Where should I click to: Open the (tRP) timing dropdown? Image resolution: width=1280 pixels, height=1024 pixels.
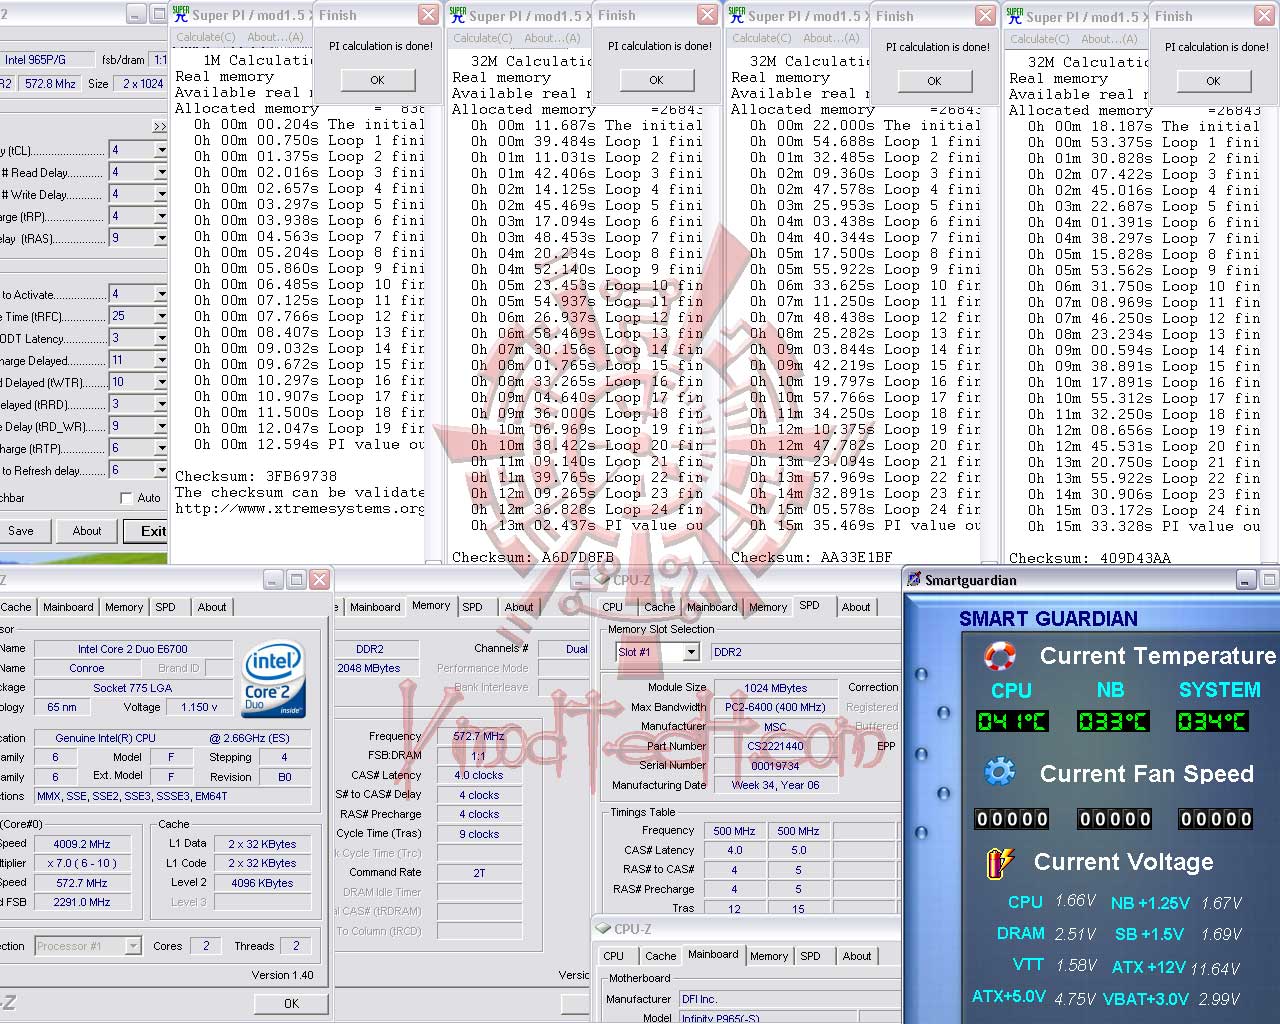click(x=161, y=216)
